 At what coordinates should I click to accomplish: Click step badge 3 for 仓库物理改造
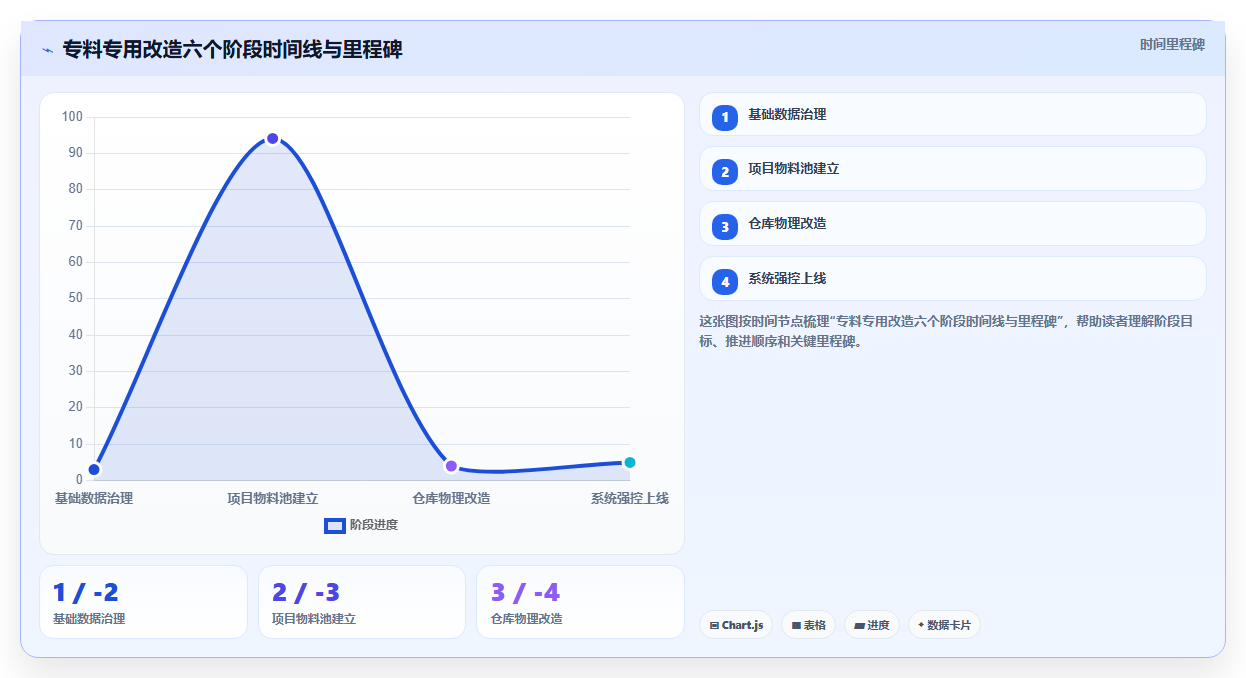click(x=725, y=227)
